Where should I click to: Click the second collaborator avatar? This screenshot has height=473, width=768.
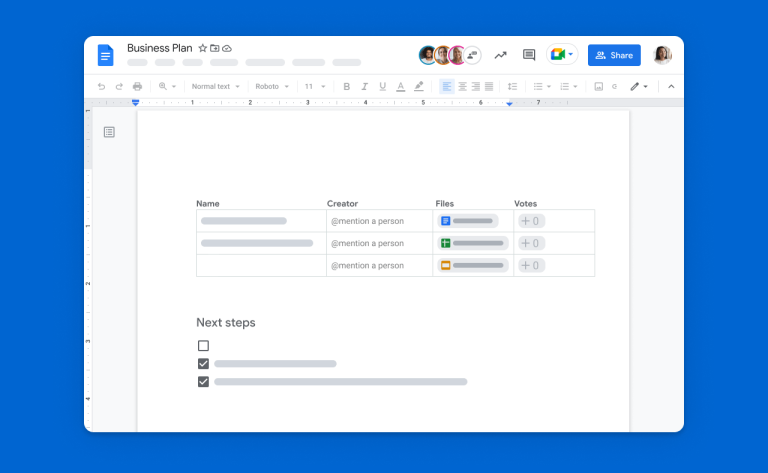tap(442, 55)
